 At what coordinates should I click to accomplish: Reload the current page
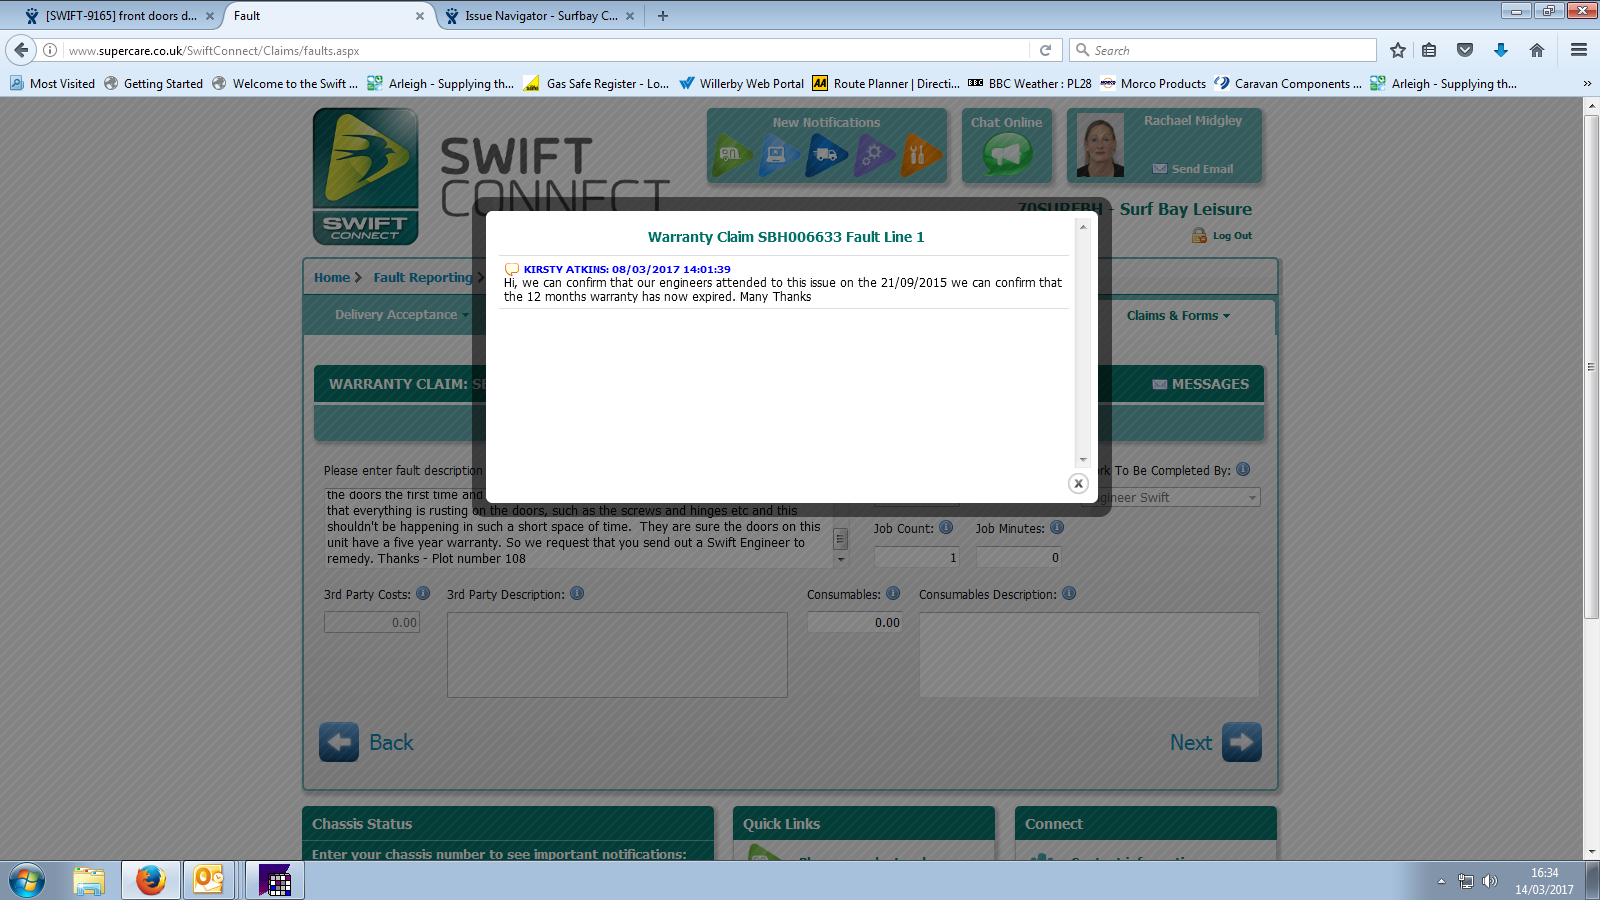[1045, 50]
